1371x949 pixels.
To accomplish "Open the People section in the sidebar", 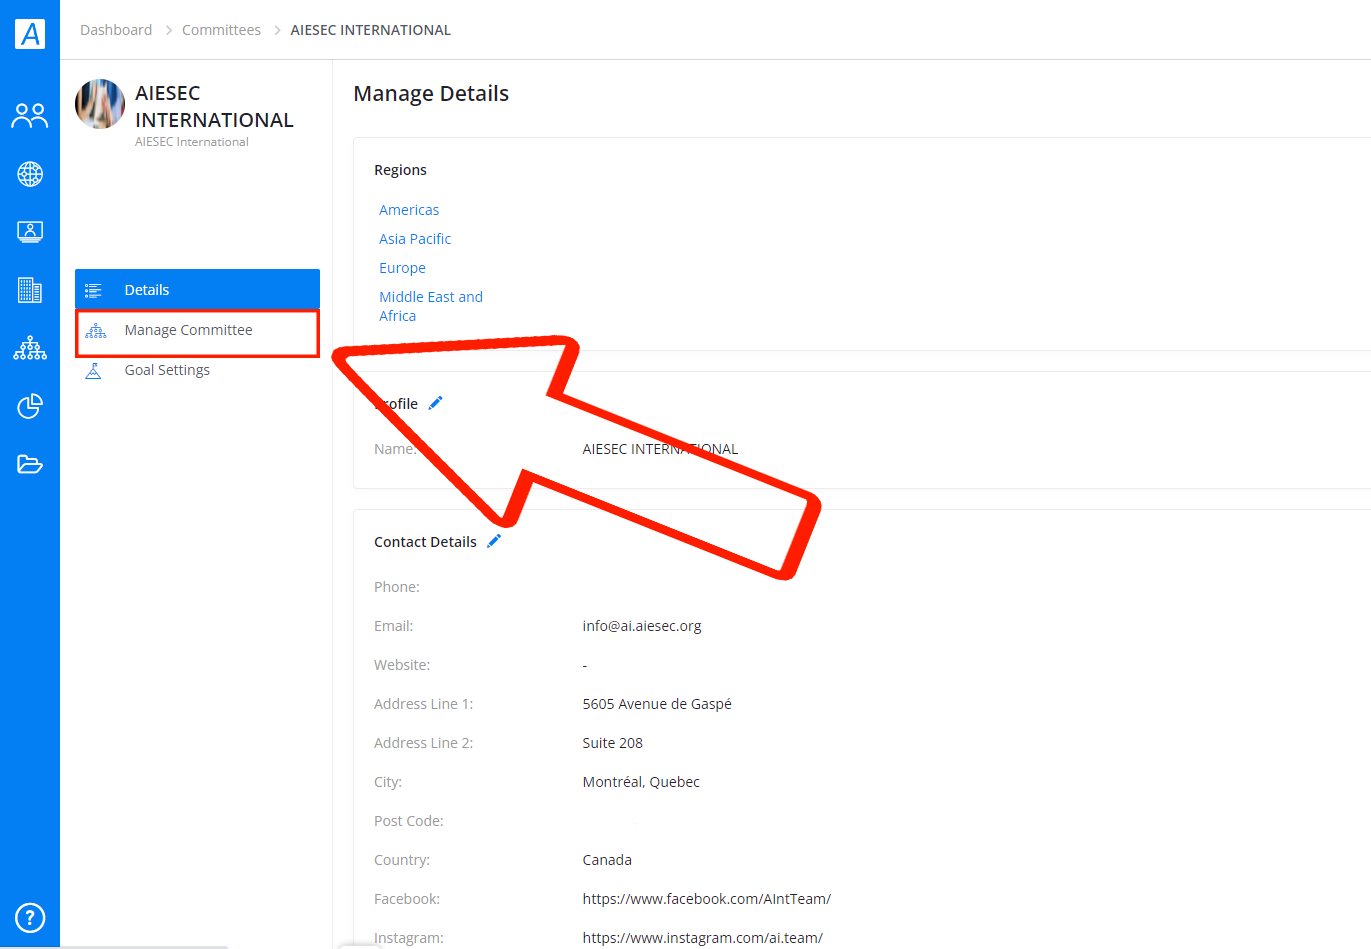I will 30,116.
